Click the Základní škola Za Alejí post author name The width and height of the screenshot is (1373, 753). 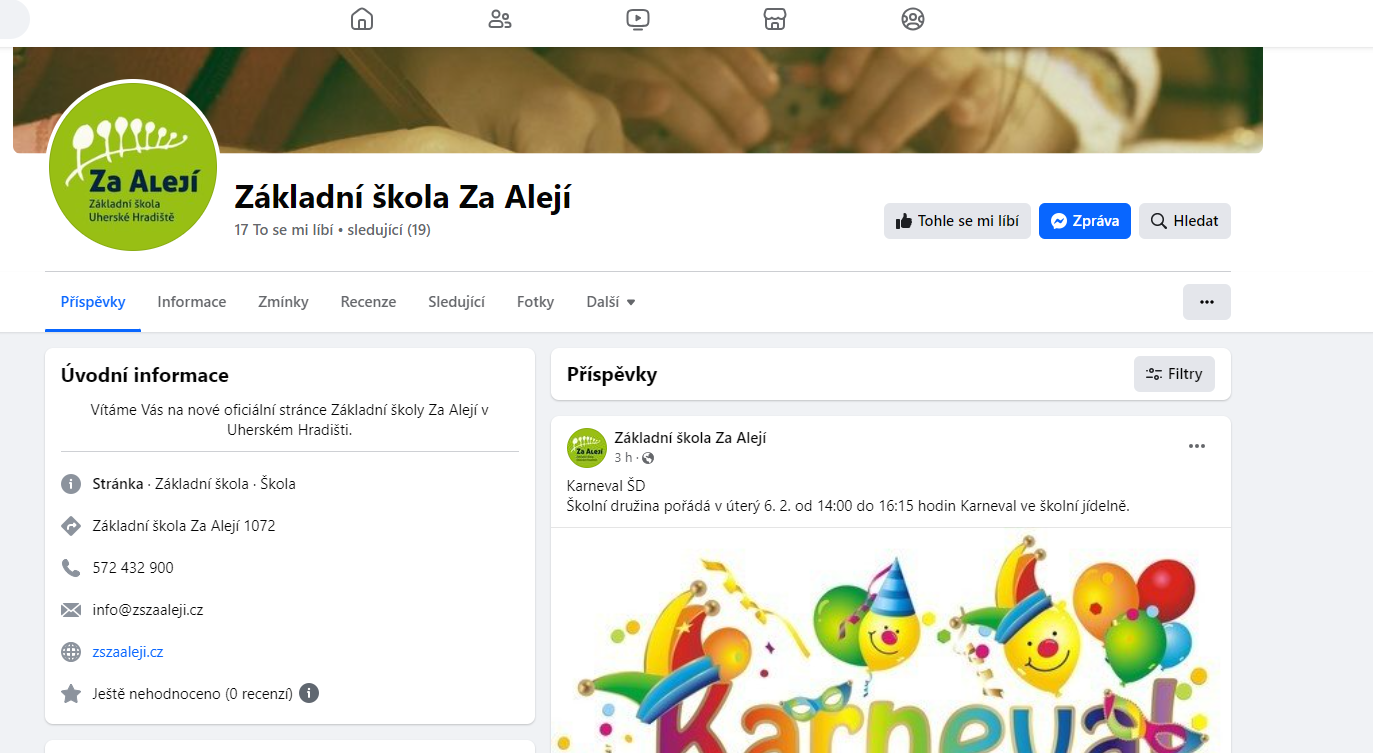click(x=690, y=438)
